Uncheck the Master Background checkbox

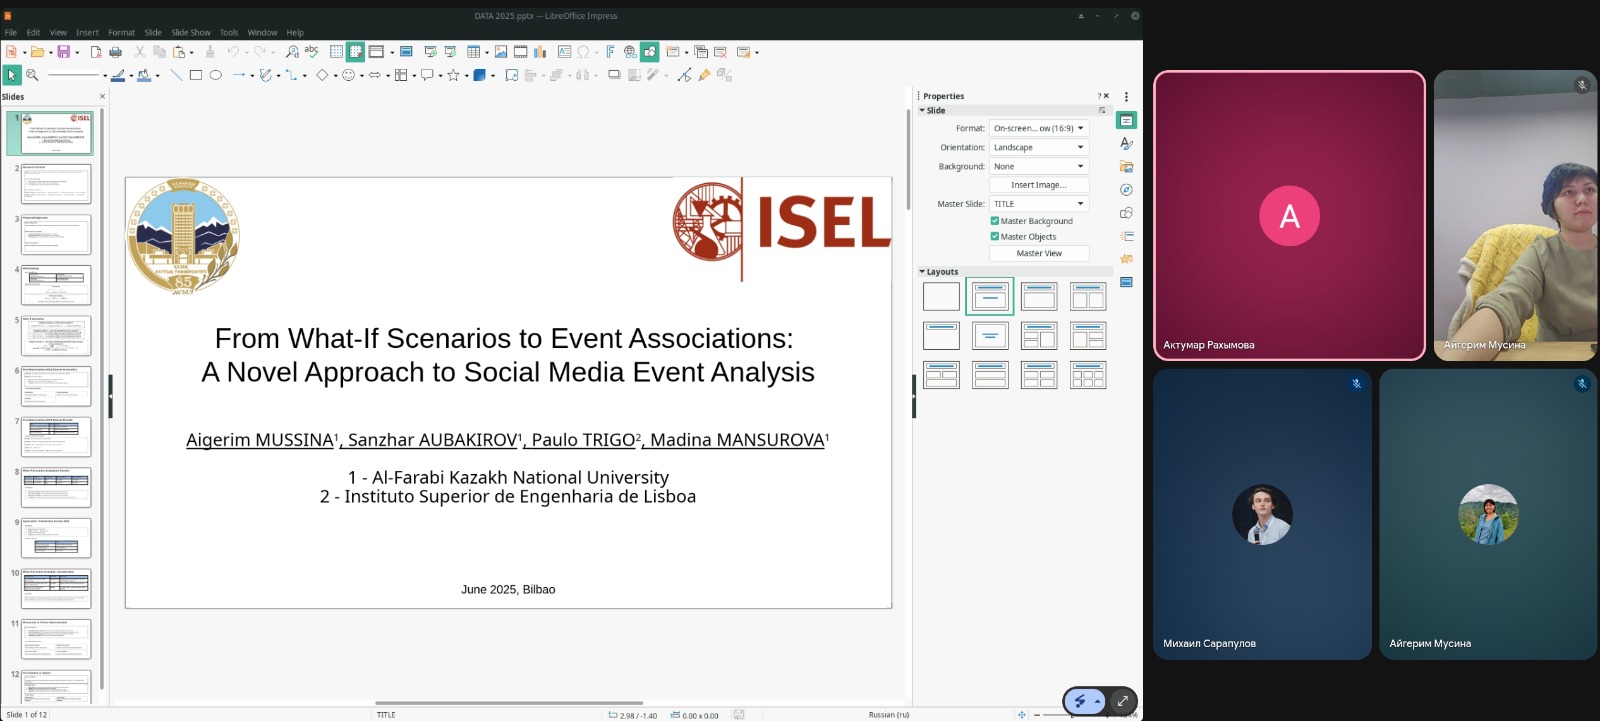tap(995, 221)
